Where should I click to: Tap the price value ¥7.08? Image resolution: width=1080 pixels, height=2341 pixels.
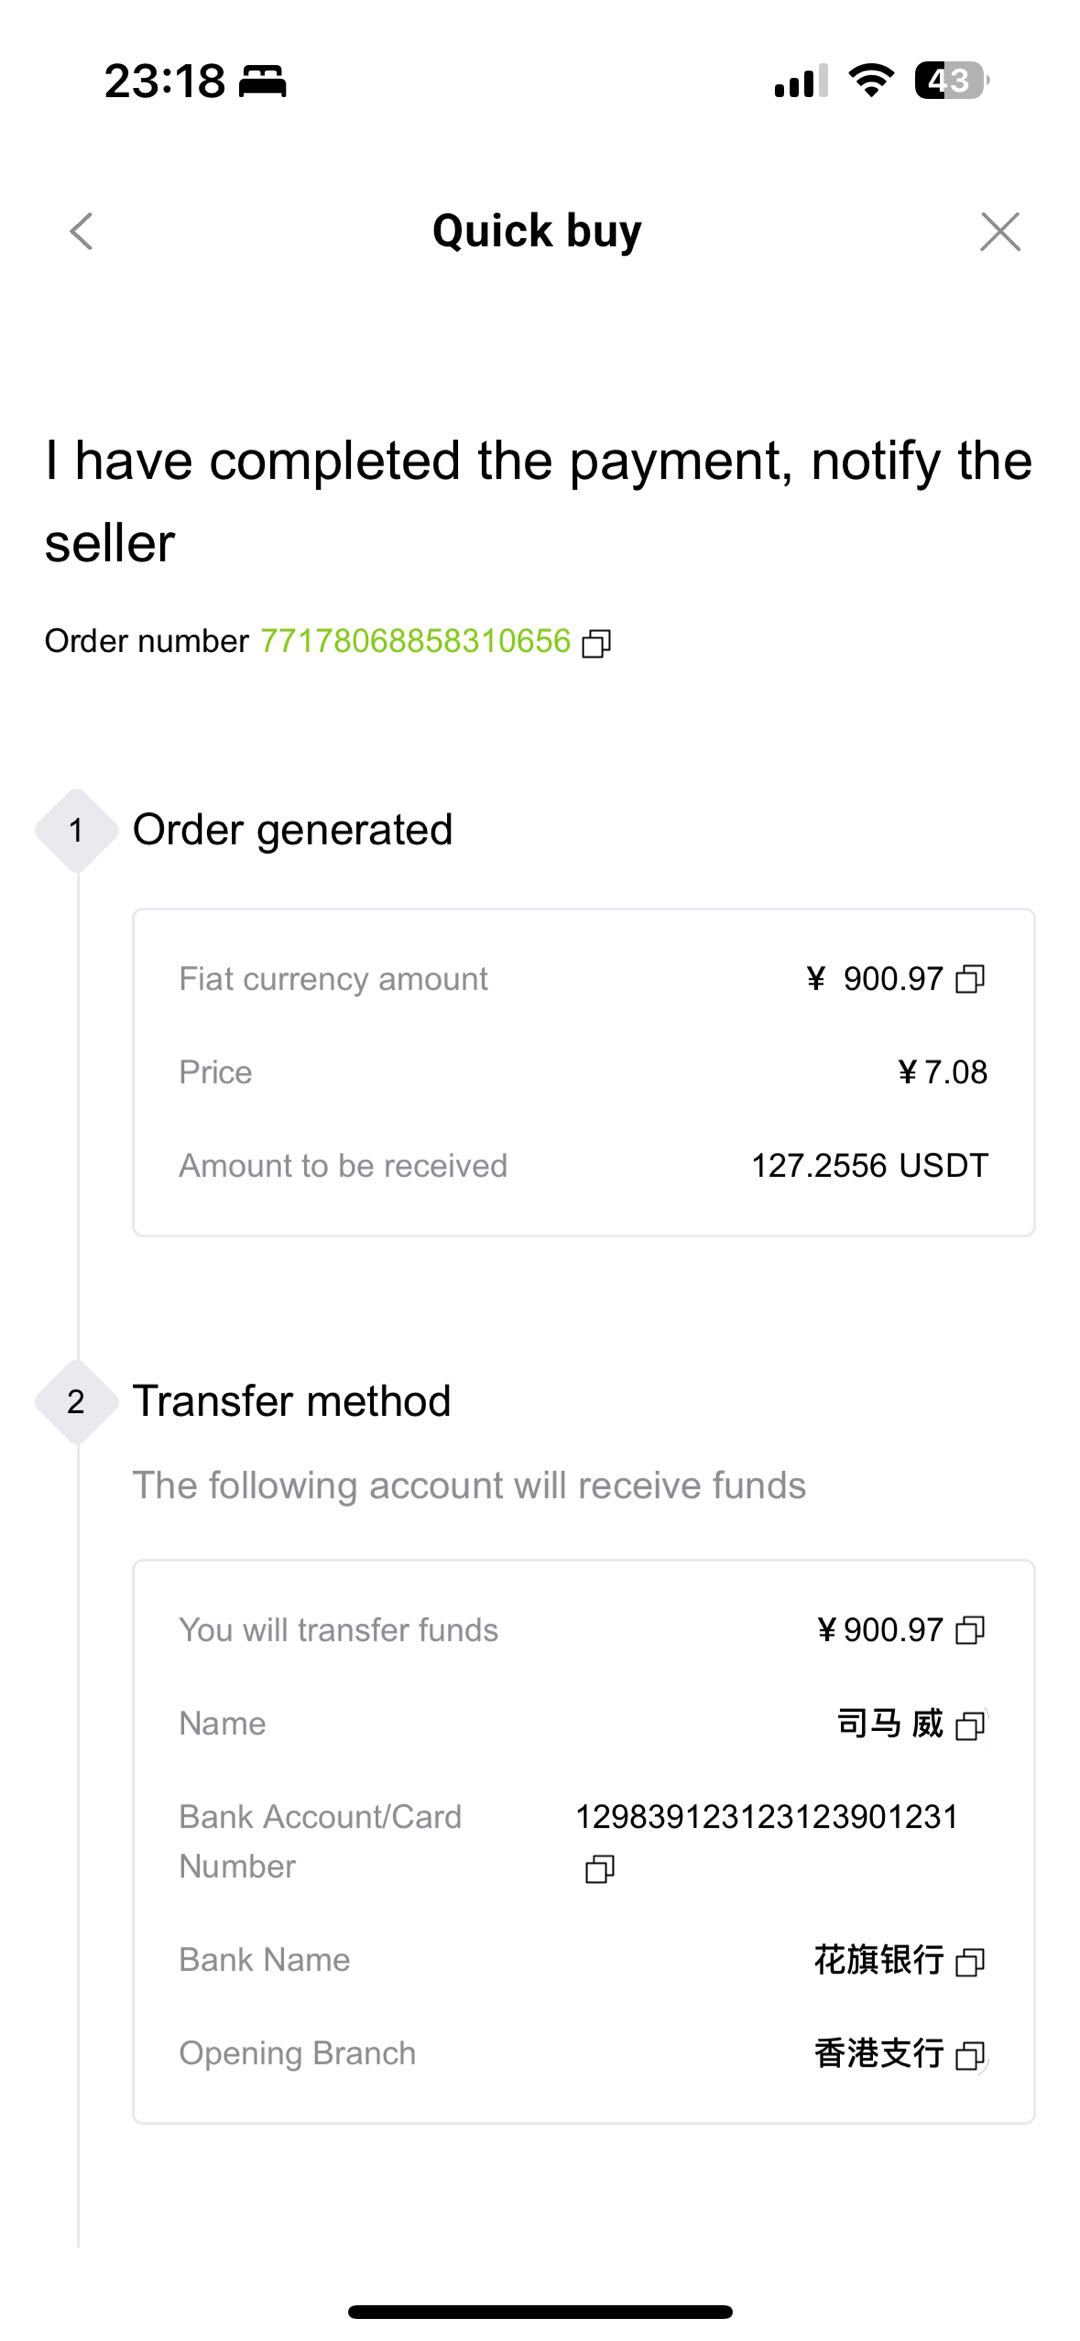coord(943,1072)
